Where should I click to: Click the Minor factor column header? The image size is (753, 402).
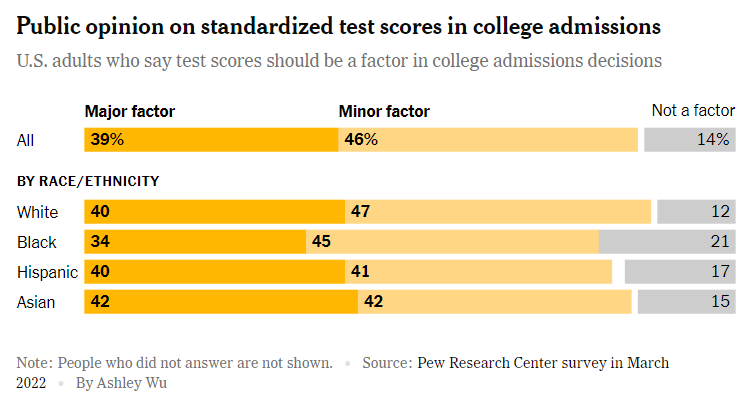click(x=384, y=111)
